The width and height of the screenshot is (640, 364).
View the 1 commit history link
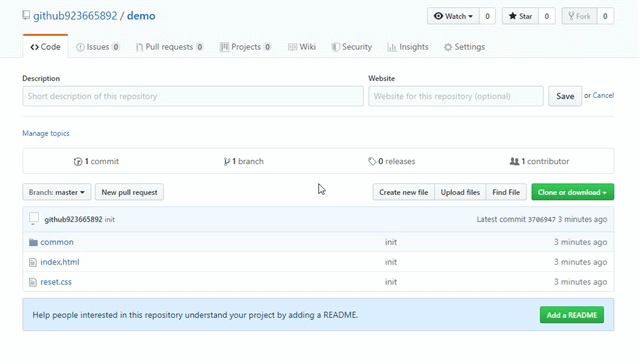point(96,161)
